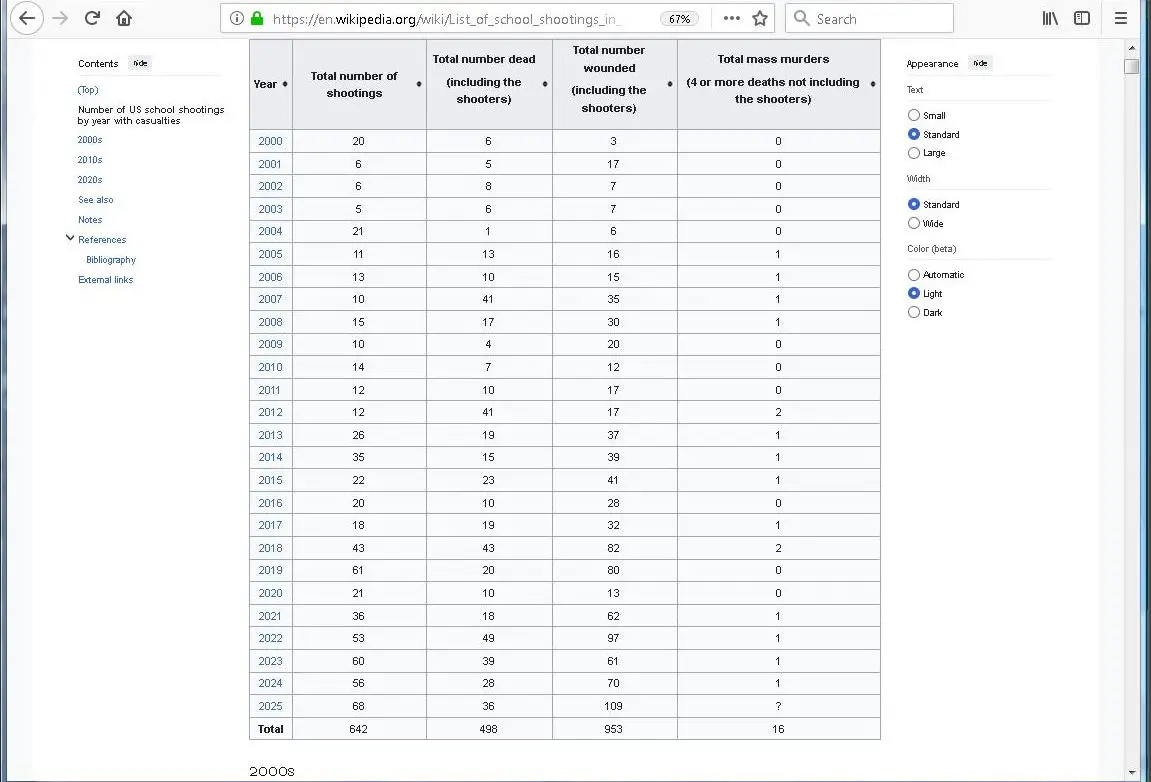
Task: Hide the Appearance panel
Action: coord(980,64)
